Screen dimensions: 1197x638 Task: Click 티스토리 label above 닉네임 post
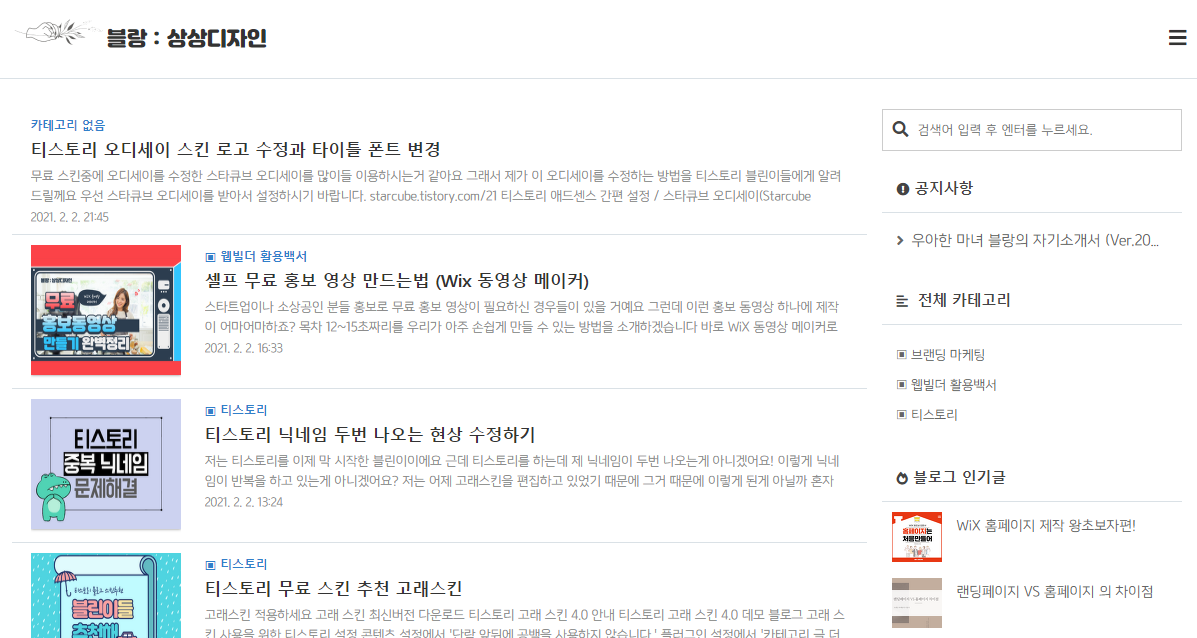[x=244, y=411]
